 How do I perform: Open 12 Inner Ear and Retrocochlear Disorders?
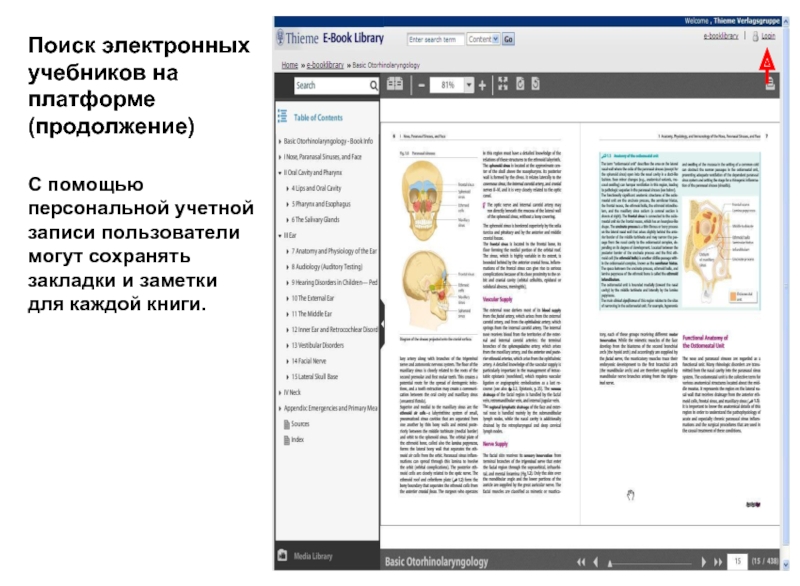334,330
